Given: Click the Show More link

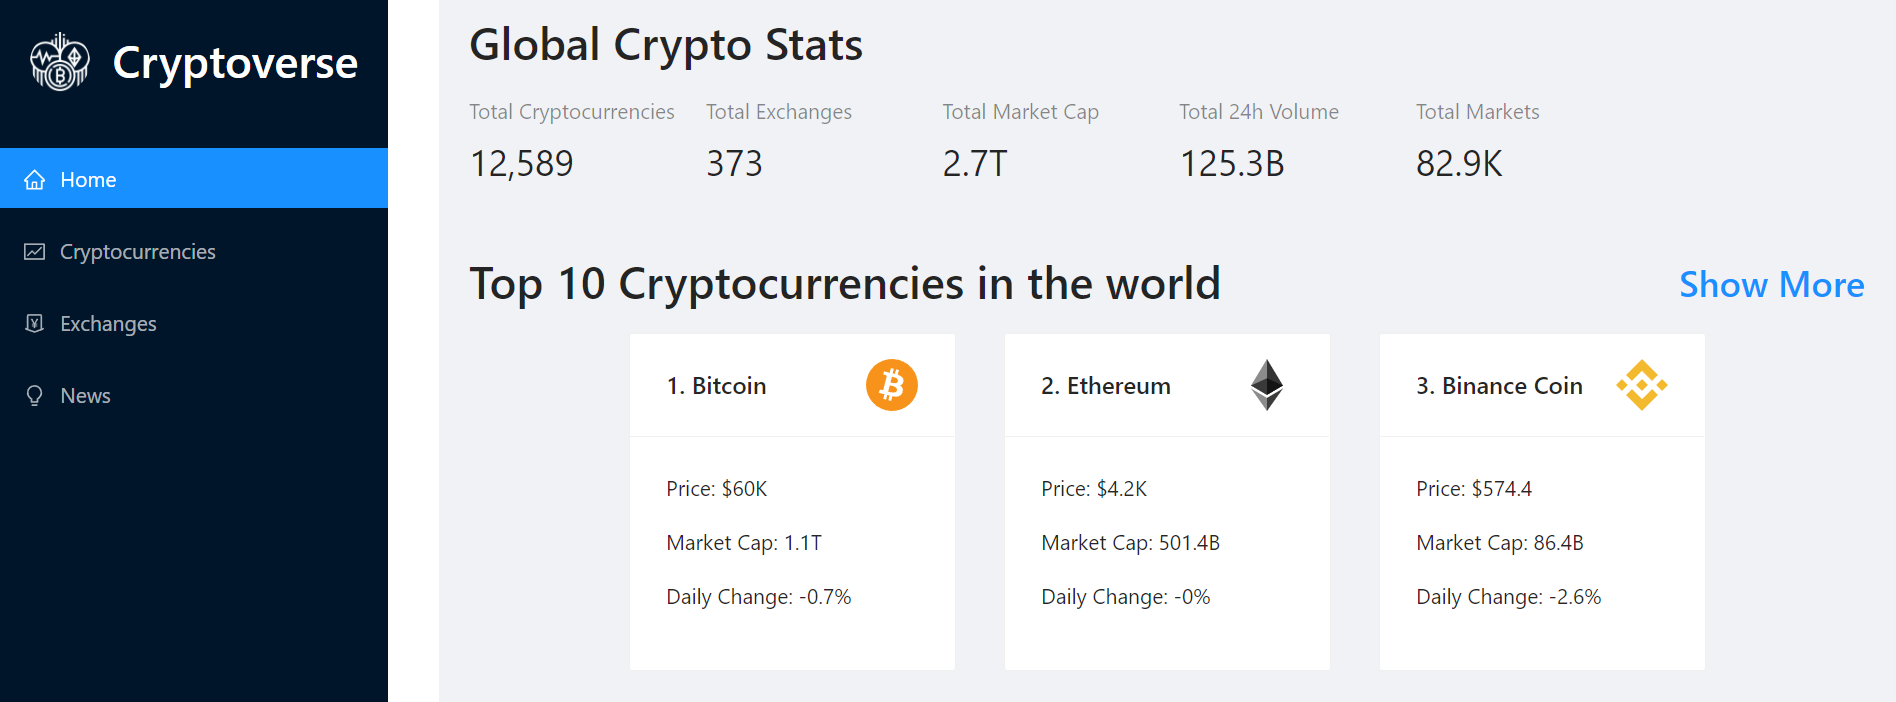Looking at the screenshot, I should click(1771, 285).
